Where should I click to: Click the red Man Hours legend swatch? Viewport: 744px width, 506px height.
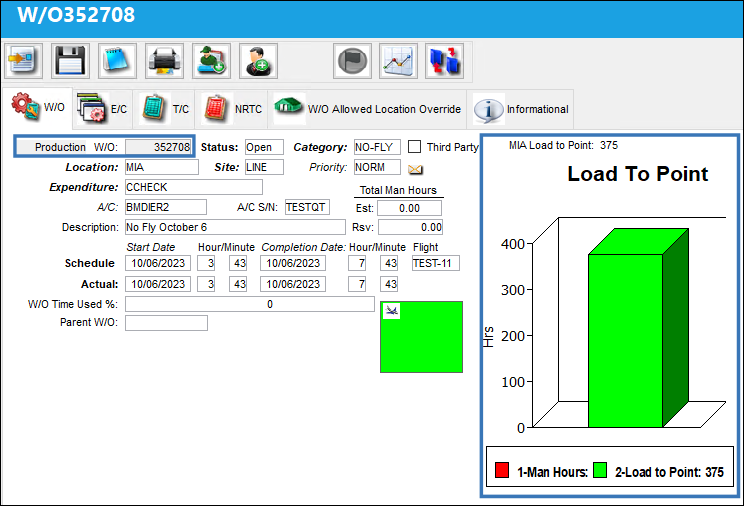[x=502, y=470]
